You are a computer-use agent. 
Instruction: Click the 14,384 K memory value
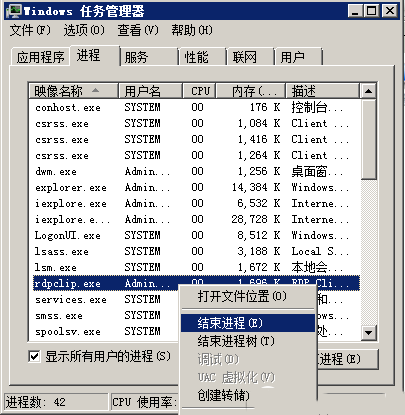click(x=256, y=187)
